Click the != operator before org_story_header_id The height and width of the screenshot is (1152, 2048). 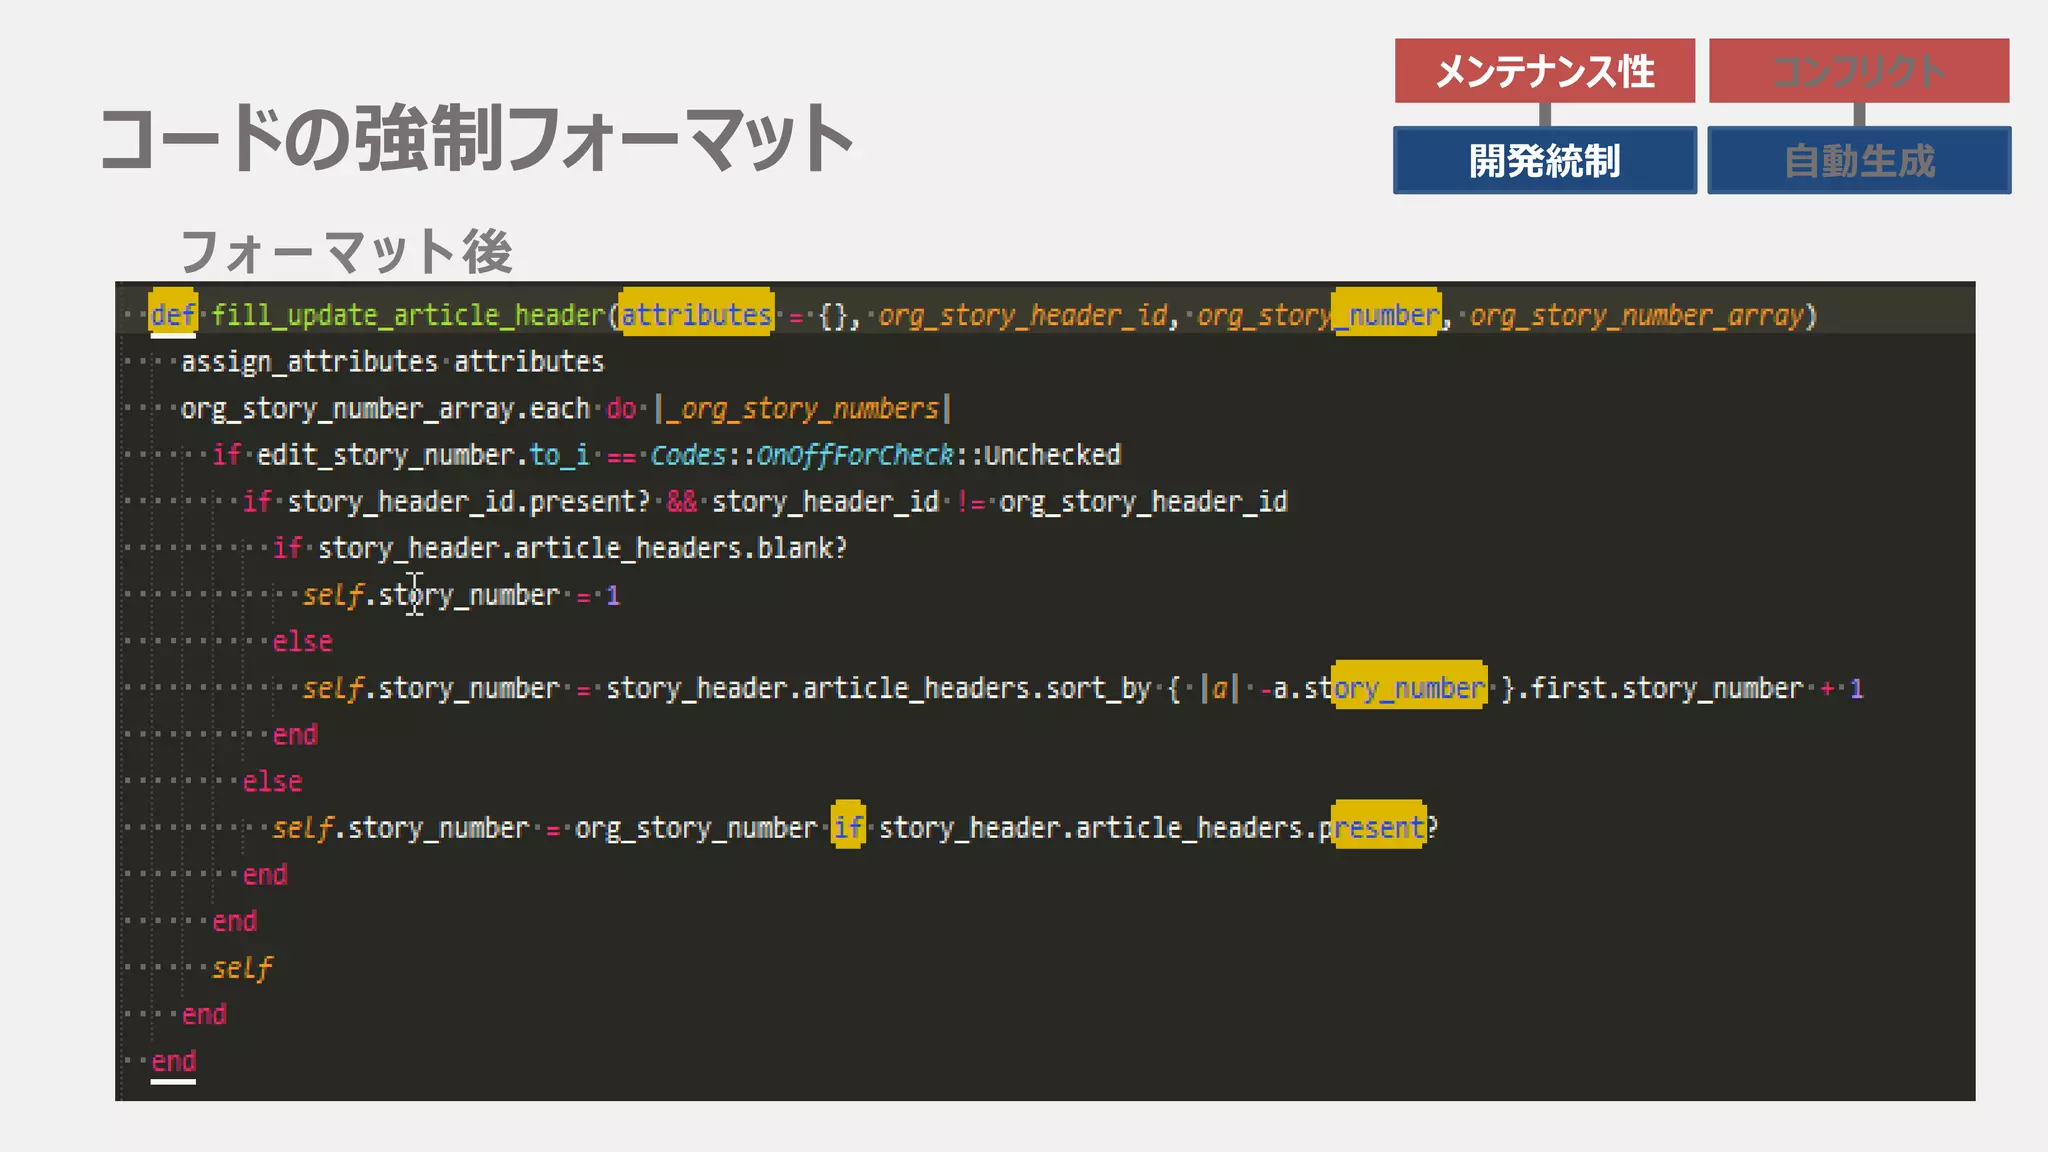[x=969, y=501]
